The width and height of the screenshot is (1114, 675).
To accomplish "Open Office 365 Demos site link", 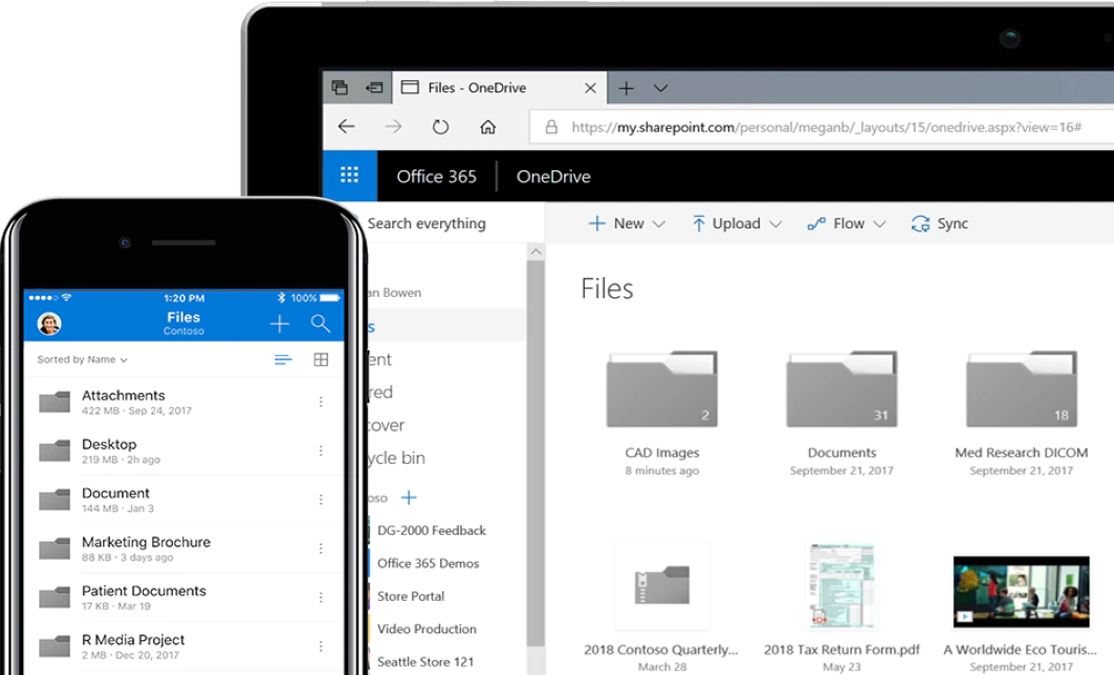I will coord(428,563).
